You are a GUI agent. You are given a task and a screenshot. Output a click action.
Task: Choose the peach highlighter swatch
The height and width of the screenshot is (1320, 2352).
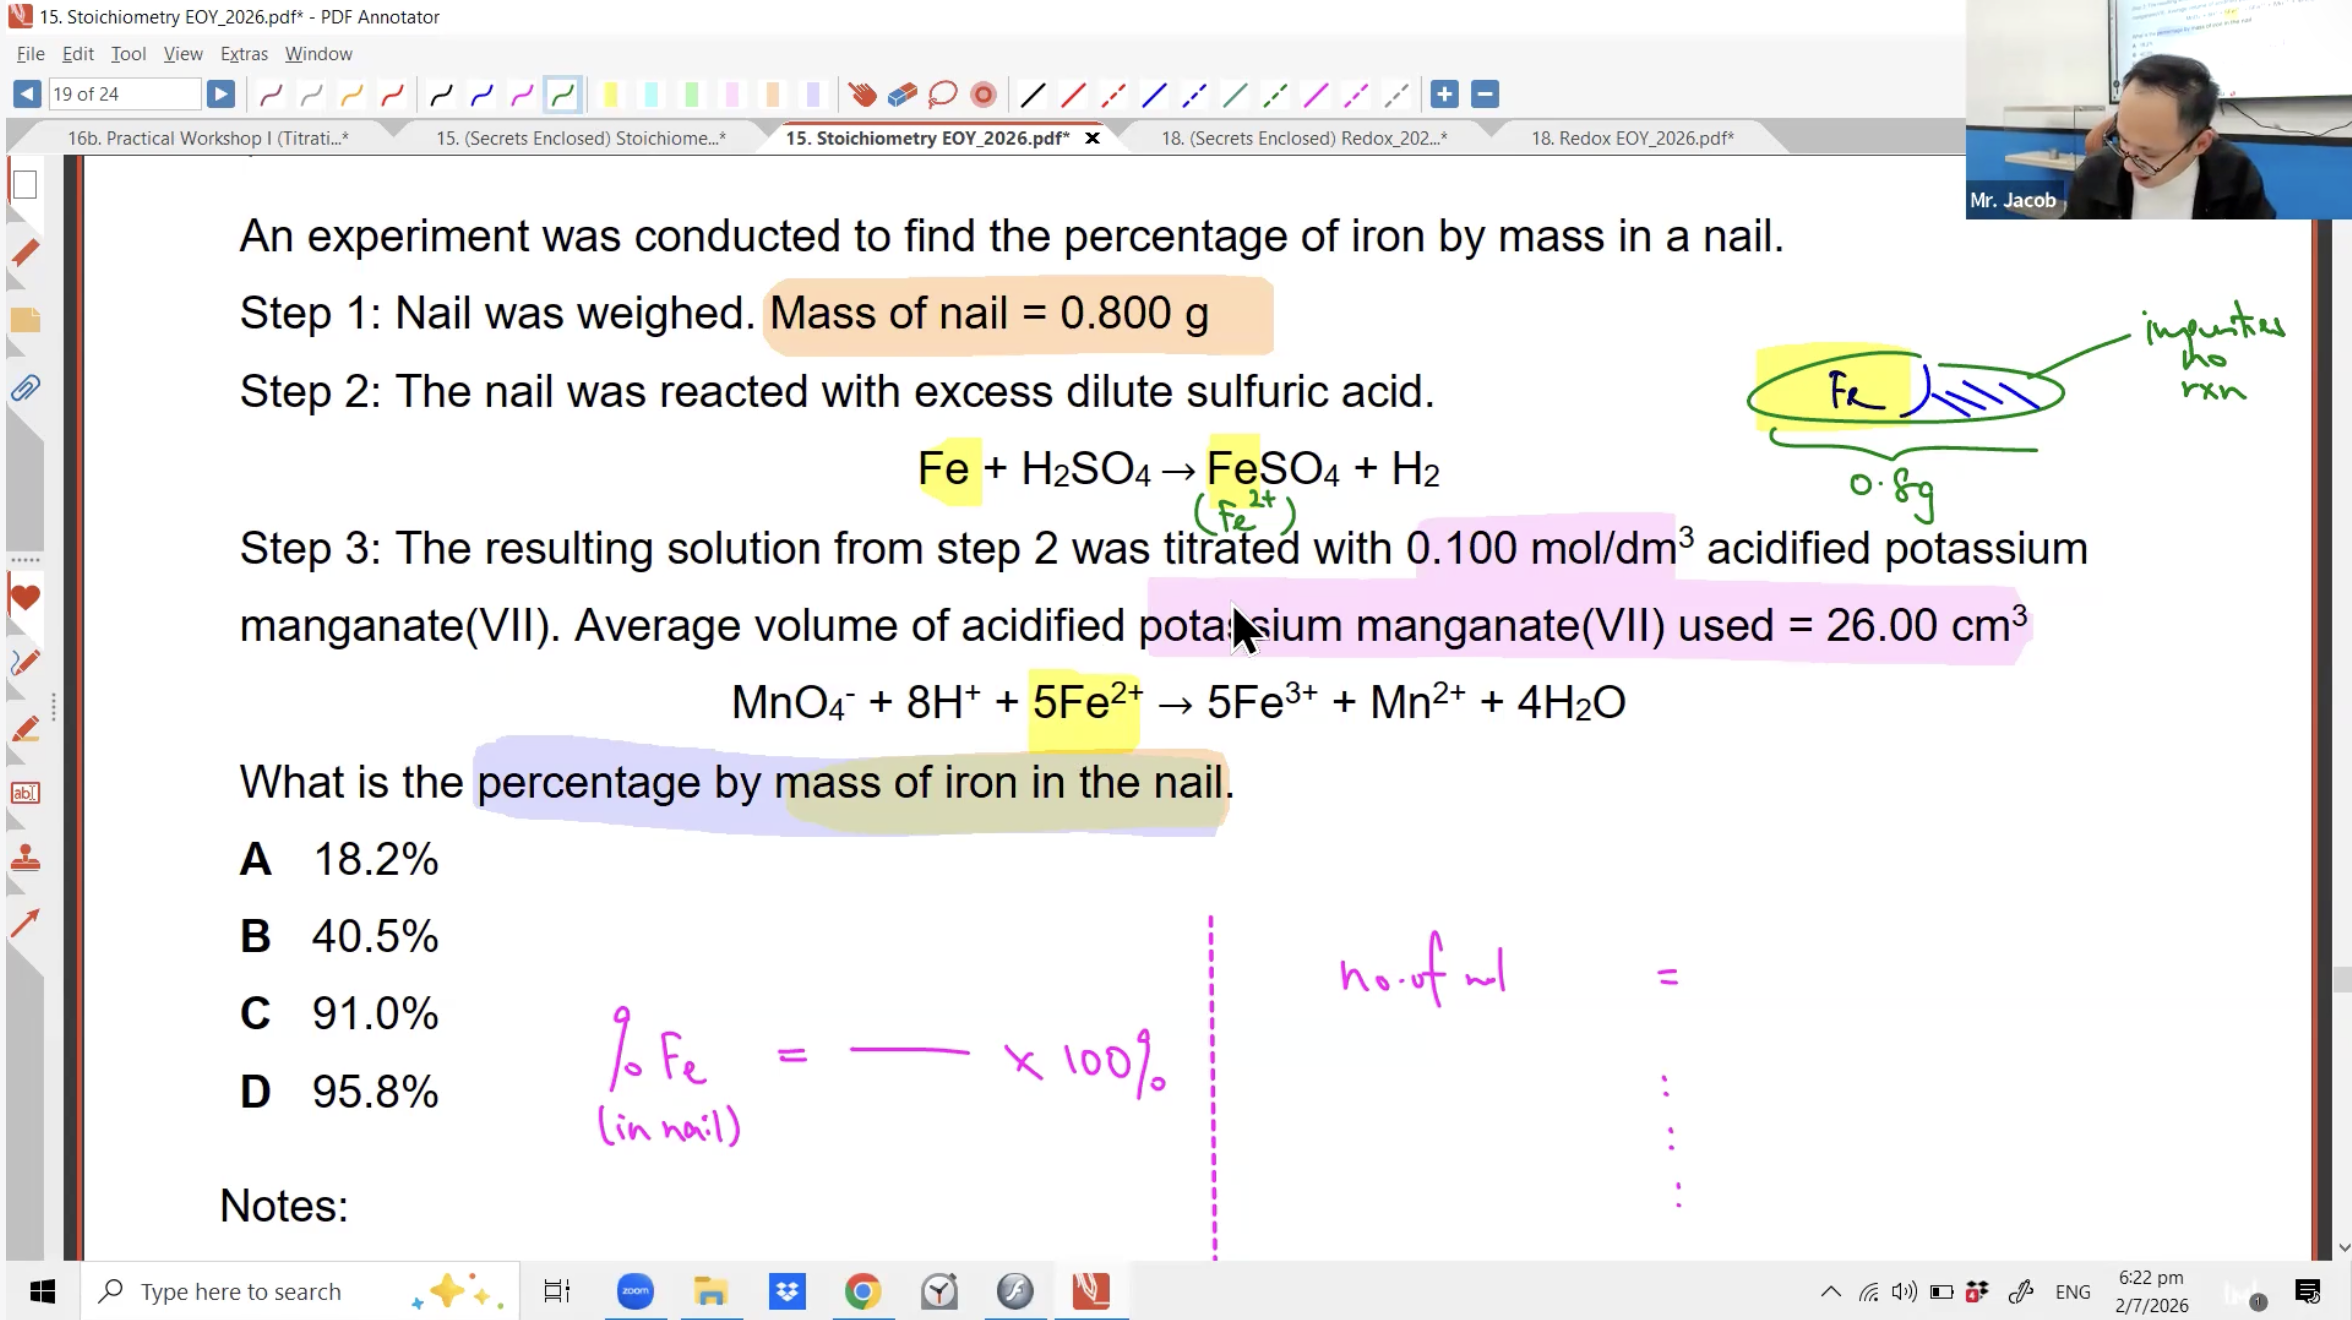coord(772,95)
